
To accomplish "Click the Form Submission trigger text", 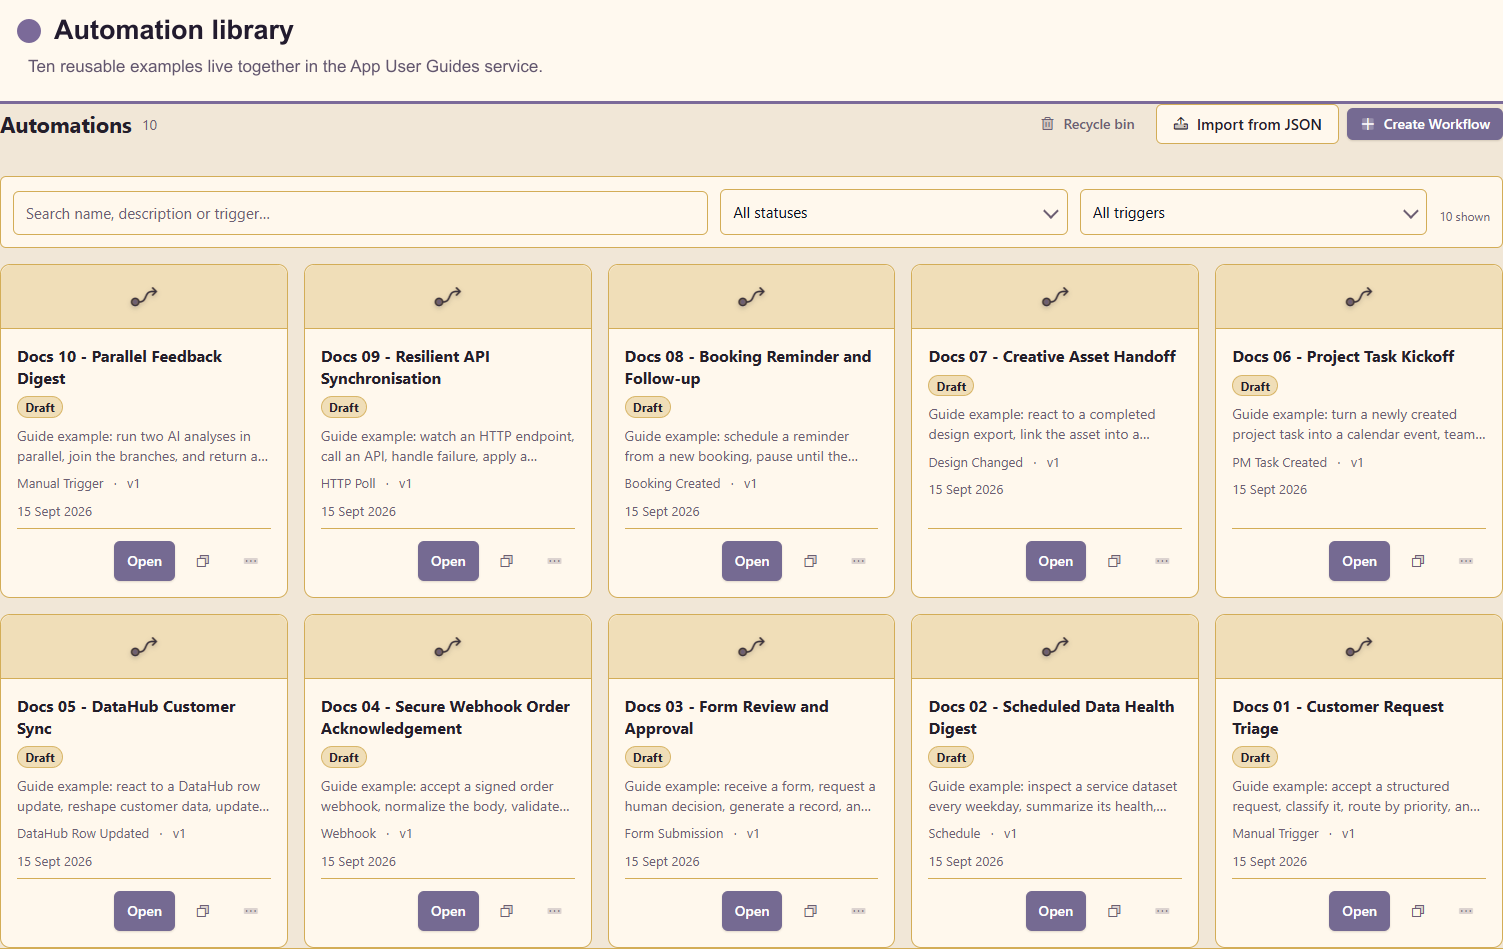I will (x=674, y=833).
